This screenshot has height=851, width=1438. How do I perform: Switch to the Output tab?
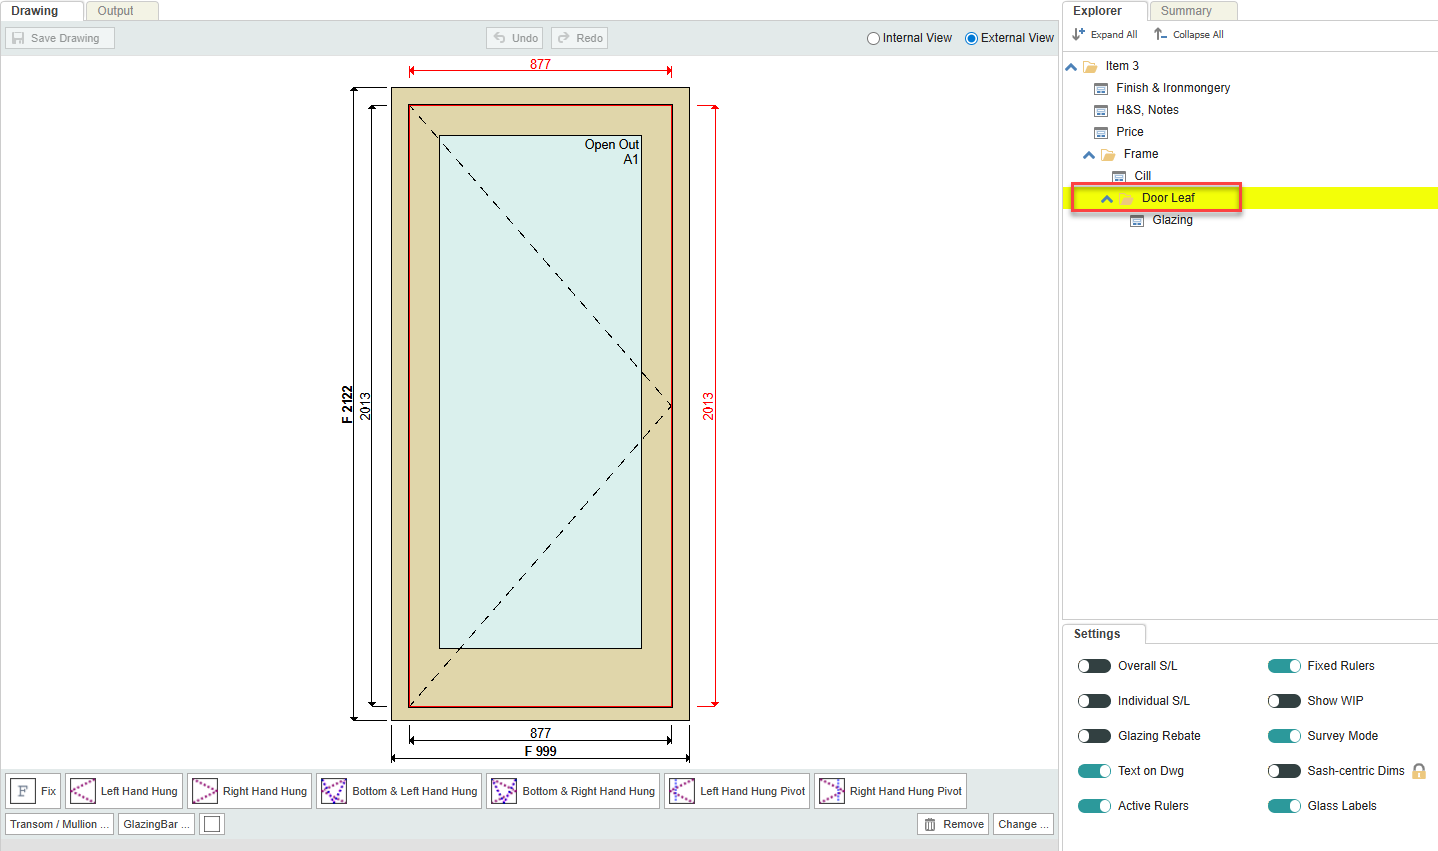click(x=115, y=11)
